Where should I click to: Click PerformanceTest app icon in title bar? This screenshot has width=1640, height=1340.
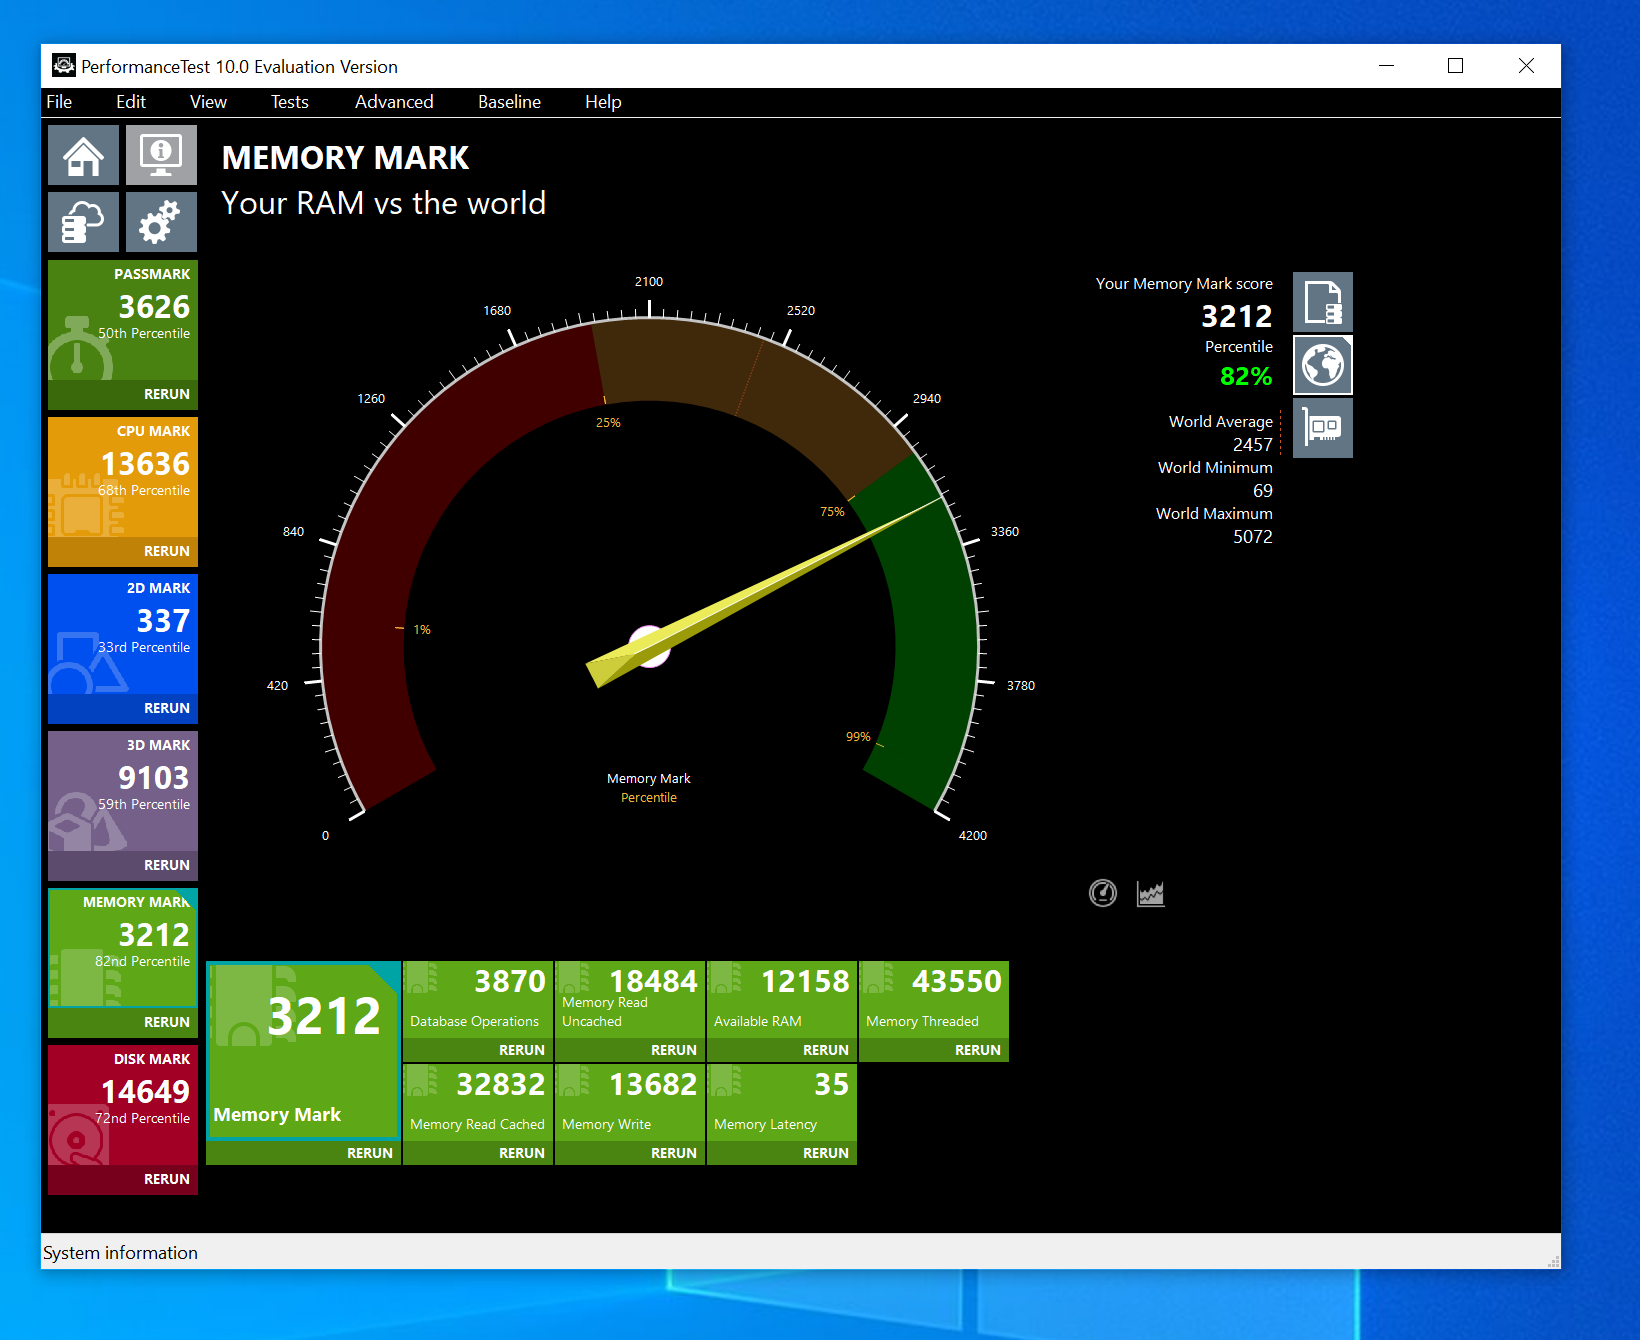click(x=64, y=66)
